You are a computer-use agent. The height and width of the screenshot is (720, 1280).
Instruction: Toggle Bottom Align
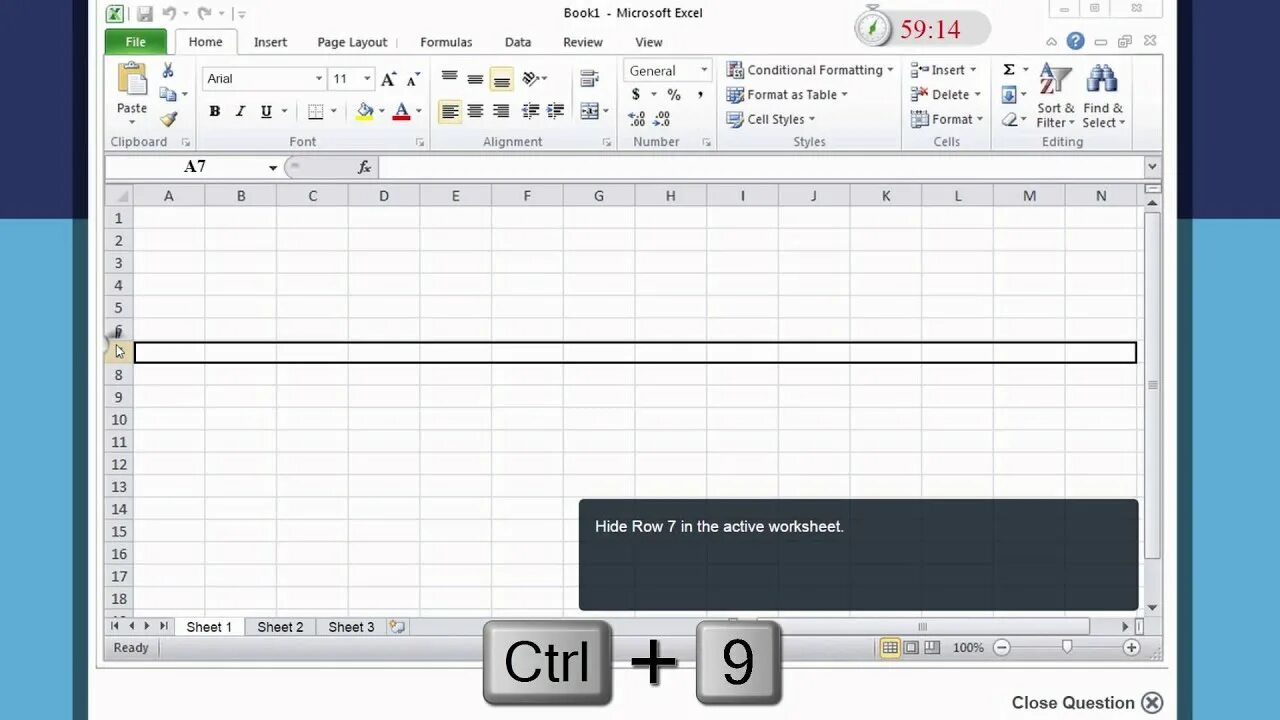pyautogui.click(x=502, y=79)
